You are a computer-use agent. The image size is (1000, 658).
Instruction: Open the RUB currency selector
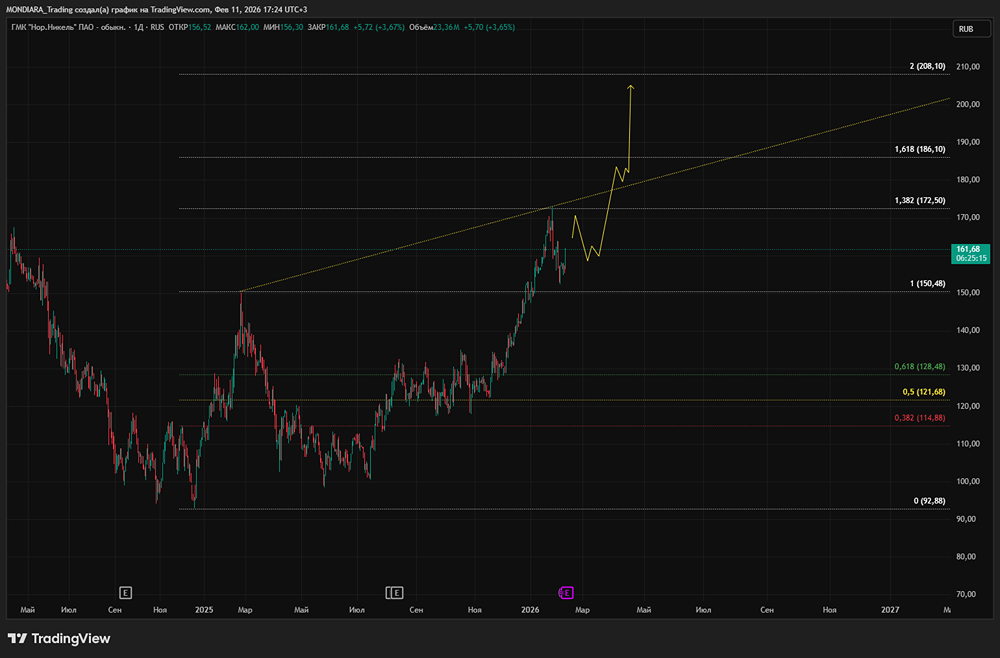tap(971, 29)
